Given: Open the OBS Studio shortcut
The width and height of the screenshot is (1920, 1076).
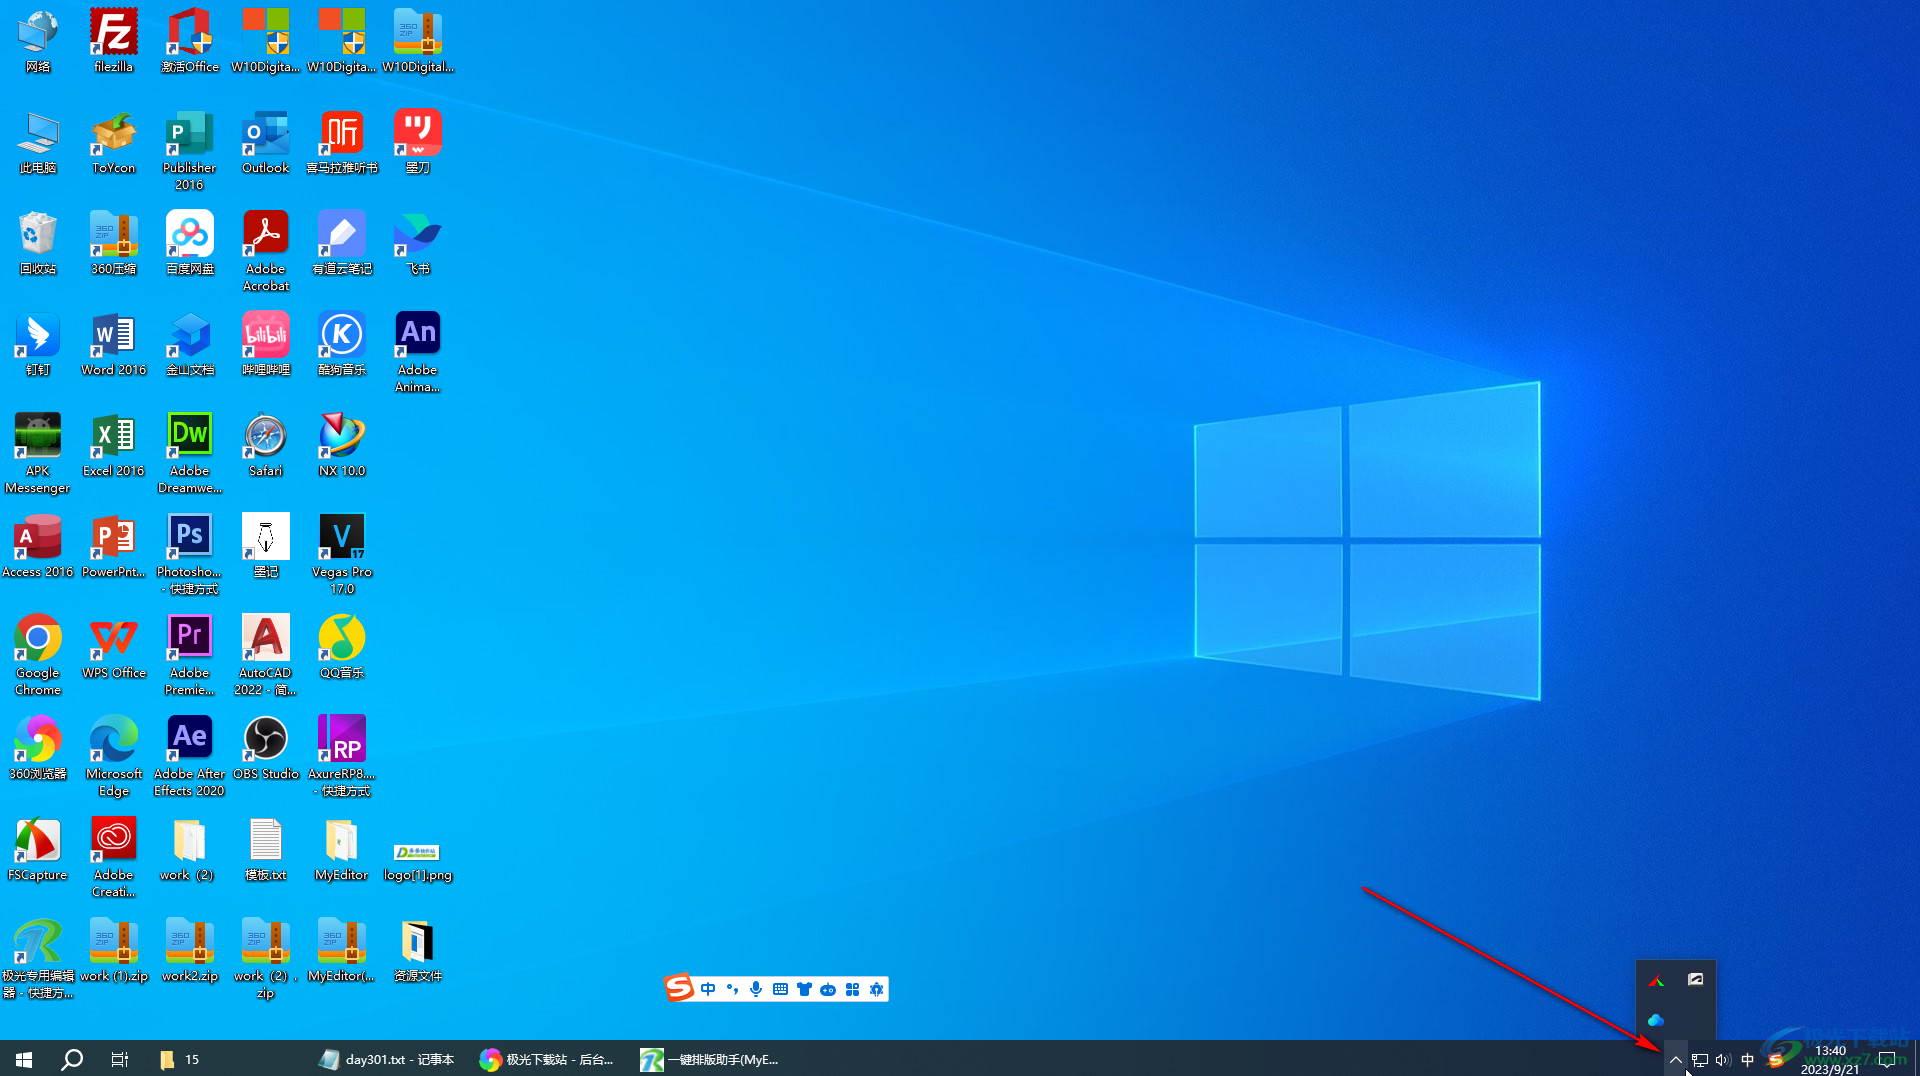Looking at the screenshot, I should [266, 748].
